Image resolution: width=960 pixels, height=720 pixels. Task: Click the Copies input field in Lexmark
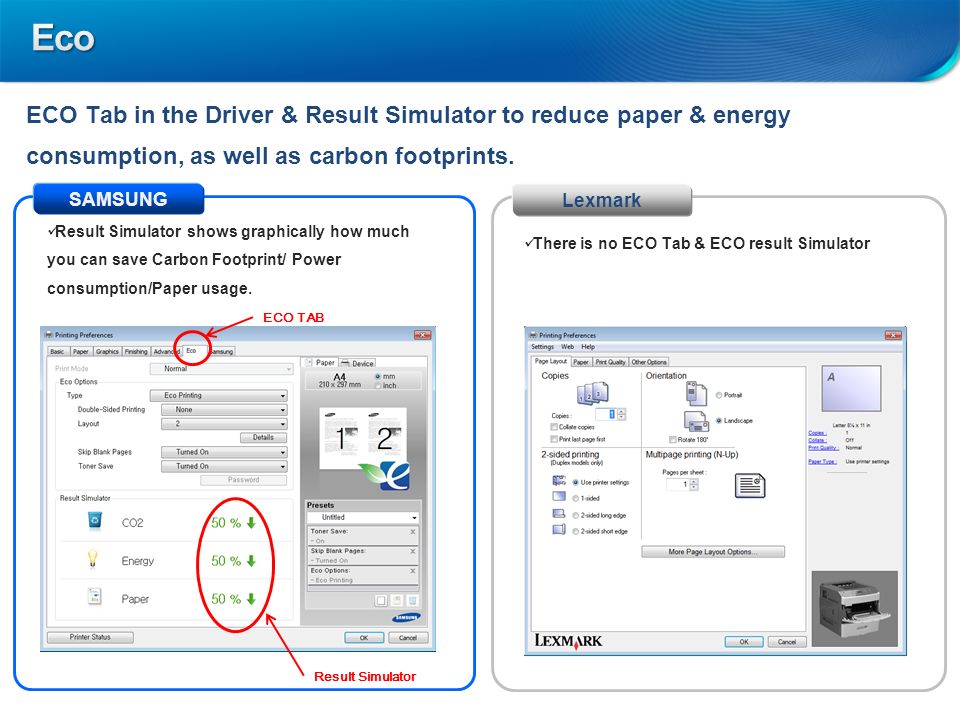(606, 414)
